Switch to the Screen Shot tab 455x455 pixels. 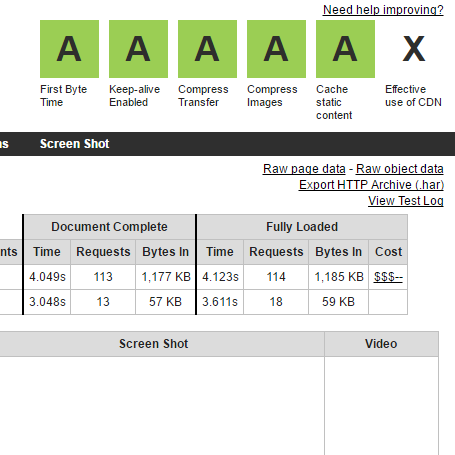tap(74, 144)
